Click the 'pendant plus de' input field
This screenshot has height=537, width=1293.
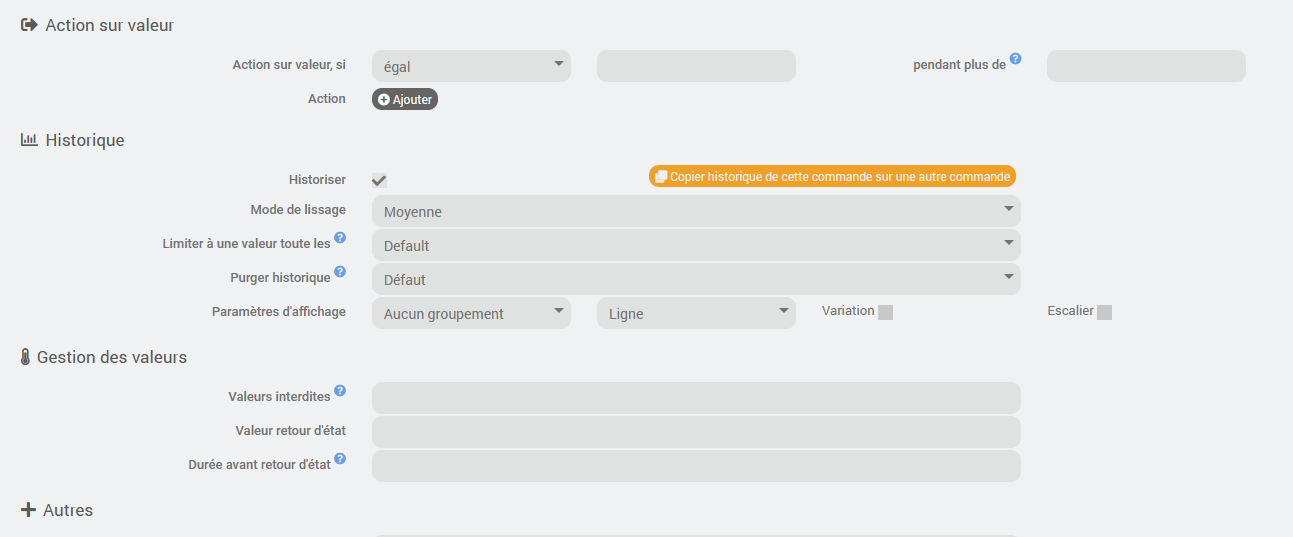pyautogui.click(x=1146, y=67)
